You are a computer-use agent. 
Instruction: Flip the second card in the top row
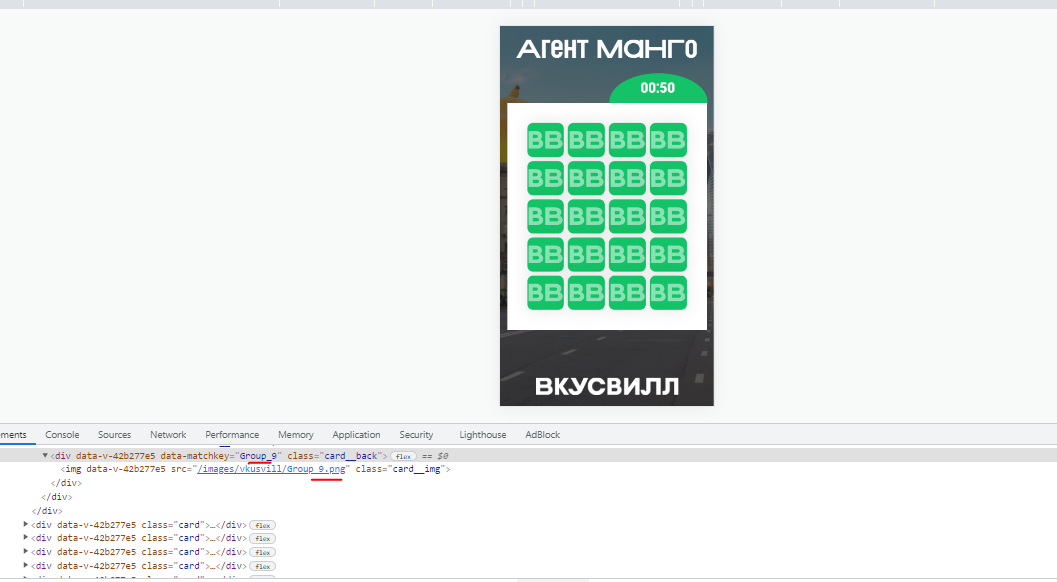click(x=586, y=140)
